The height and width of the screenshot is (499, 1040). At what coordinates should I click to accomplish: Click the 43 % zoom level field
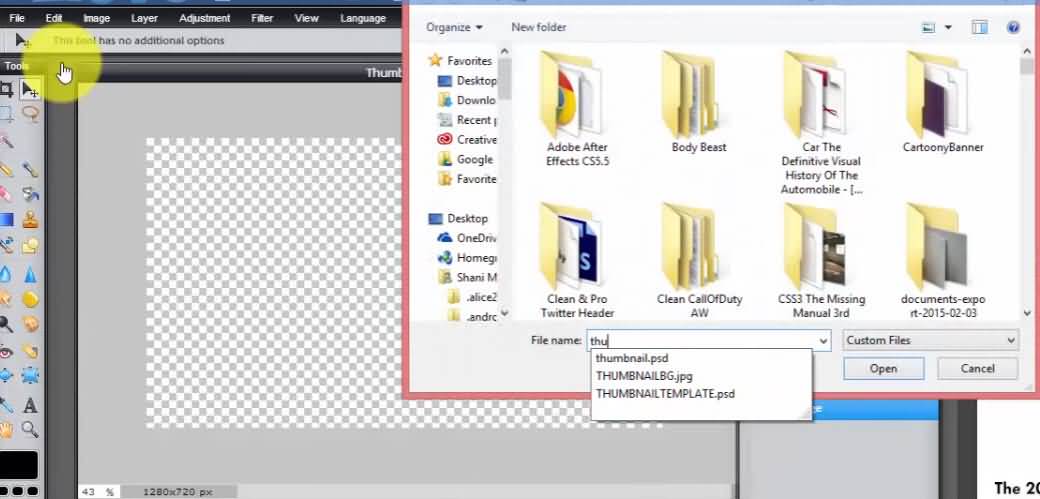[x=98, y=492]
